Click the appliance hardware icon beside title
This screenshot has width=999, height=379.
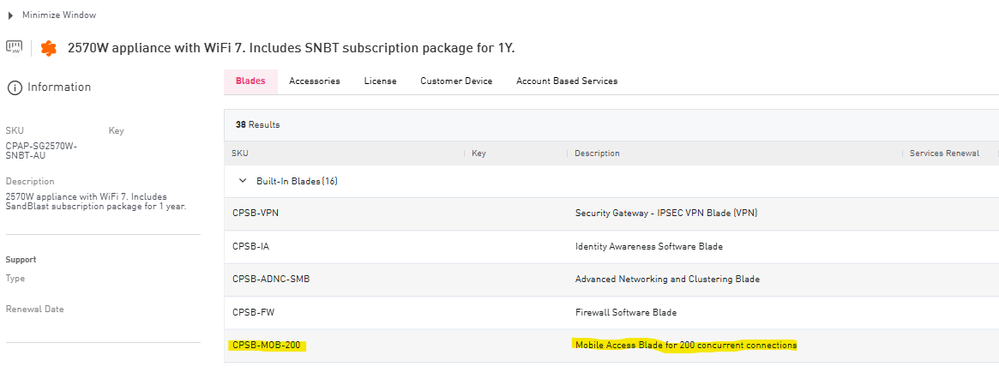coord(14,47)
